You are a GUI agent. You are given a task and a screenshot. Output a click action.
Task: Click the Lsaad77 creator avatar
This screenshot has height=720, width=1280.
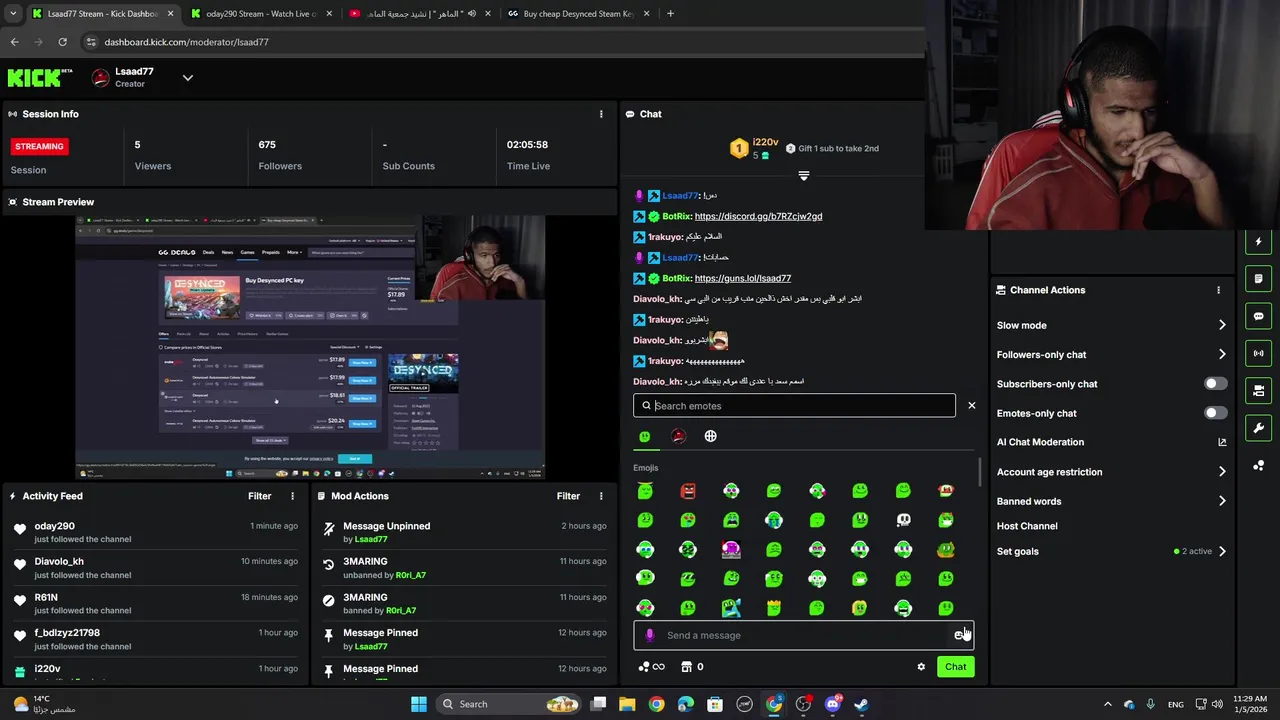(100, 78)
